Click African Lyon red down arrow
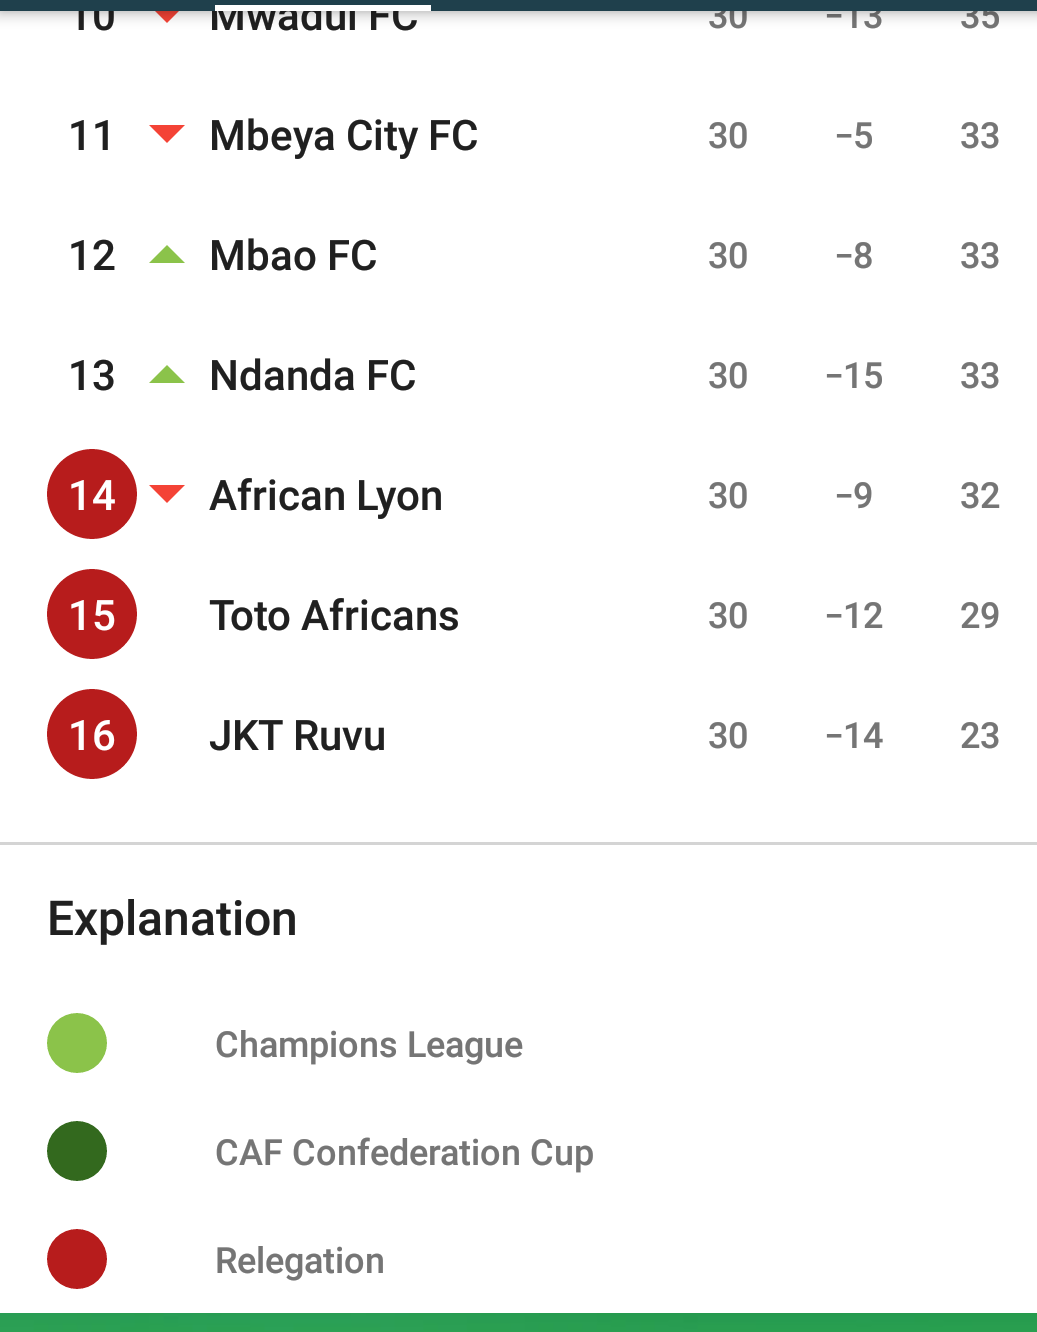Viewport: 1037px width, 1332px height. 167,493
